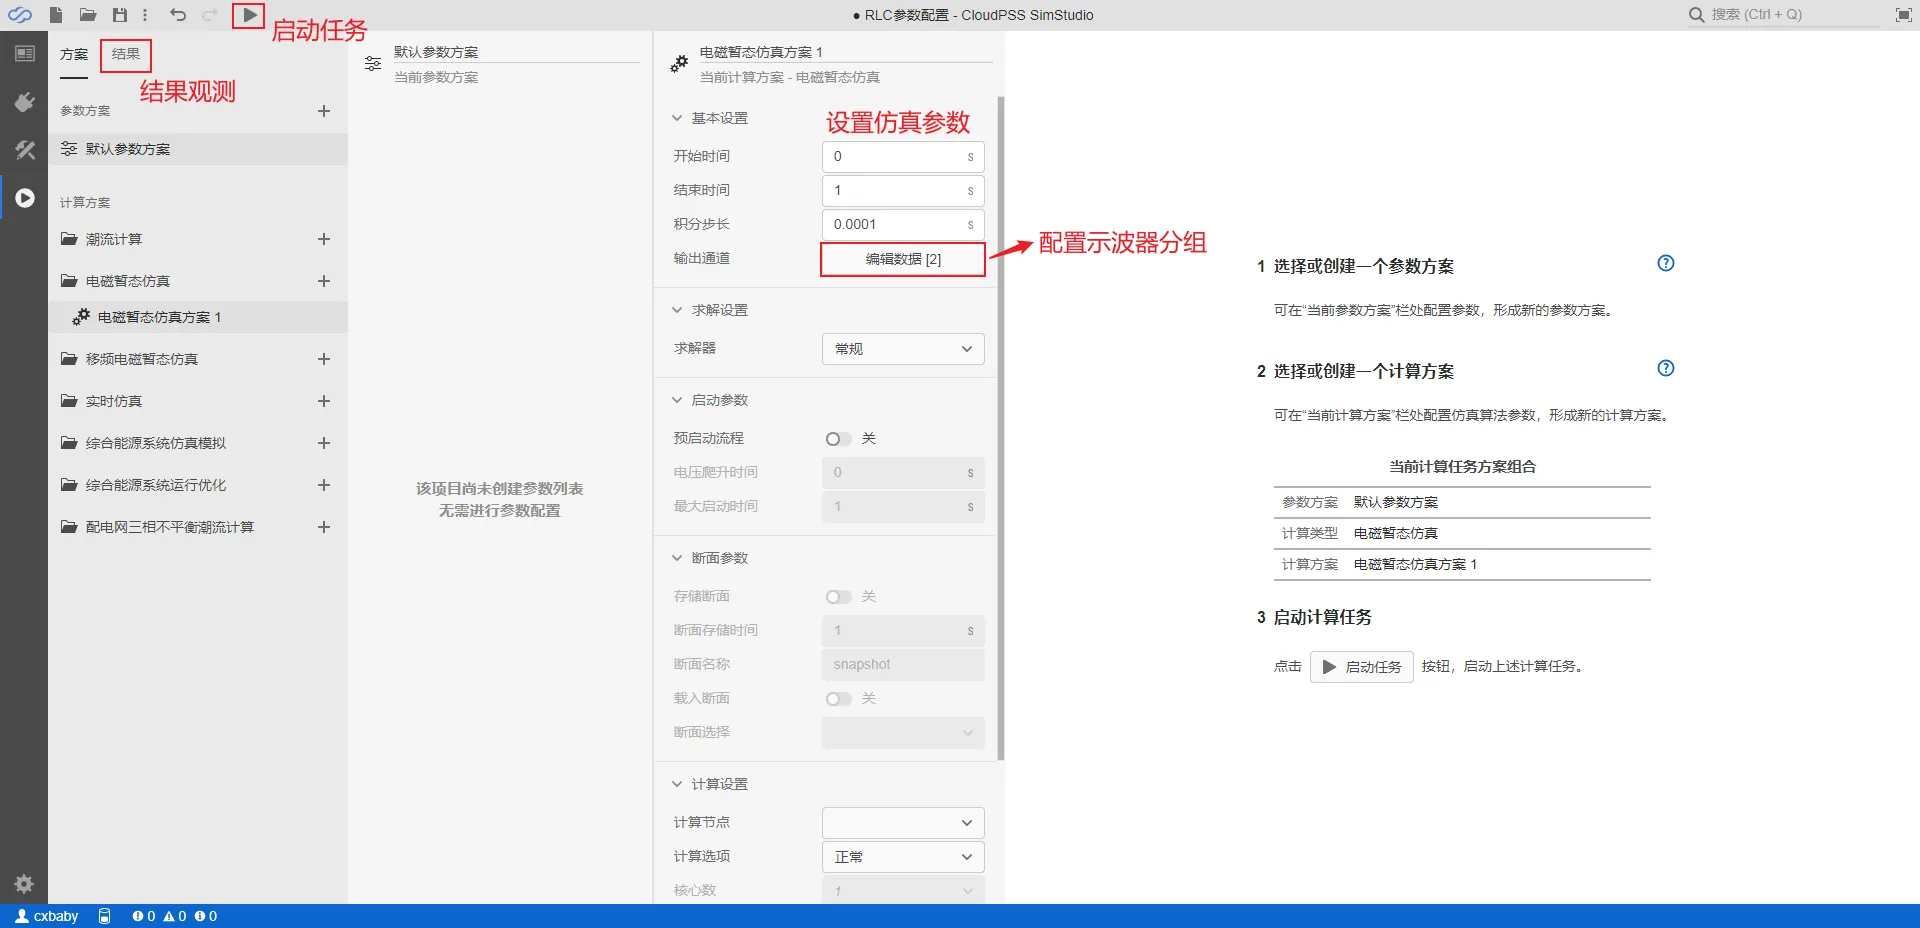The height and width of the screenshot is (928, 1920).
Task: Click the 断面名称 snapshot field
Action: [x=903, y=665]
